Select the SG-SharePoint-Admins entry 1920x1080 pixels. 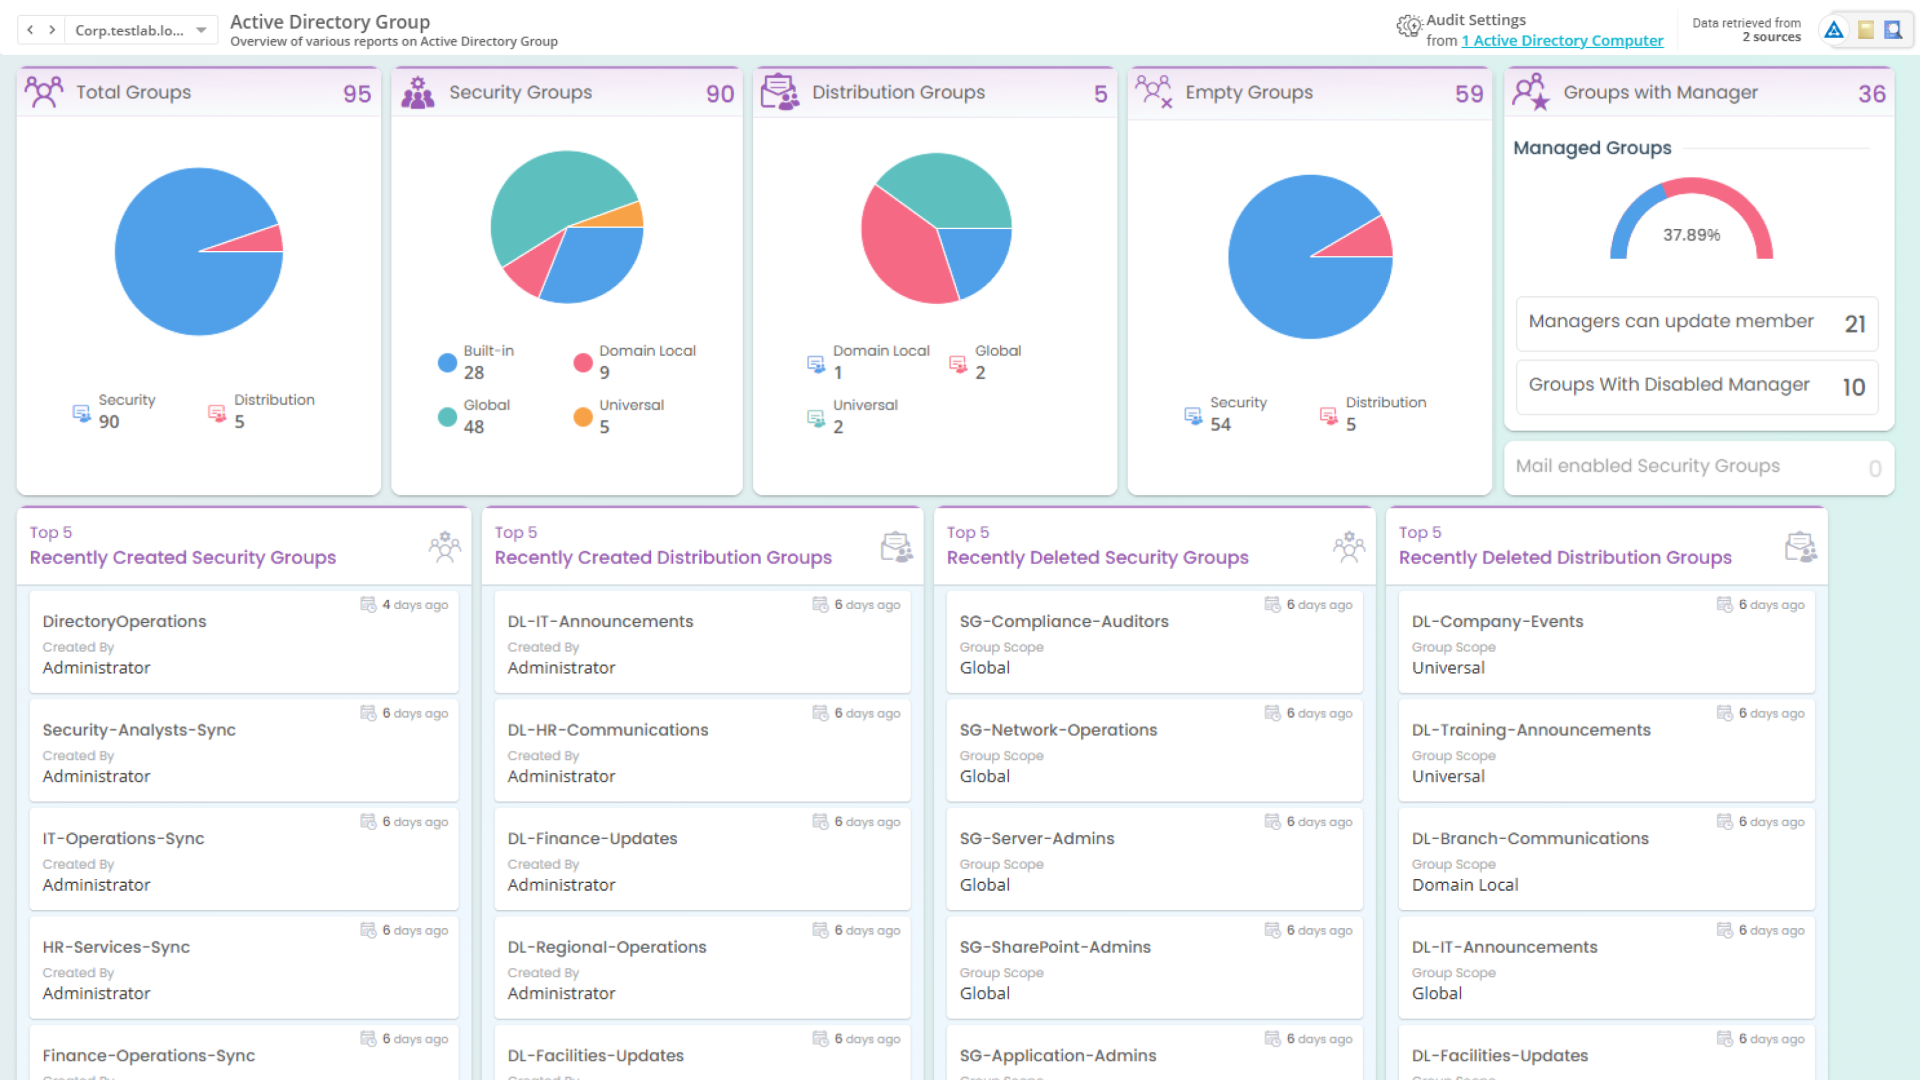1154,967
